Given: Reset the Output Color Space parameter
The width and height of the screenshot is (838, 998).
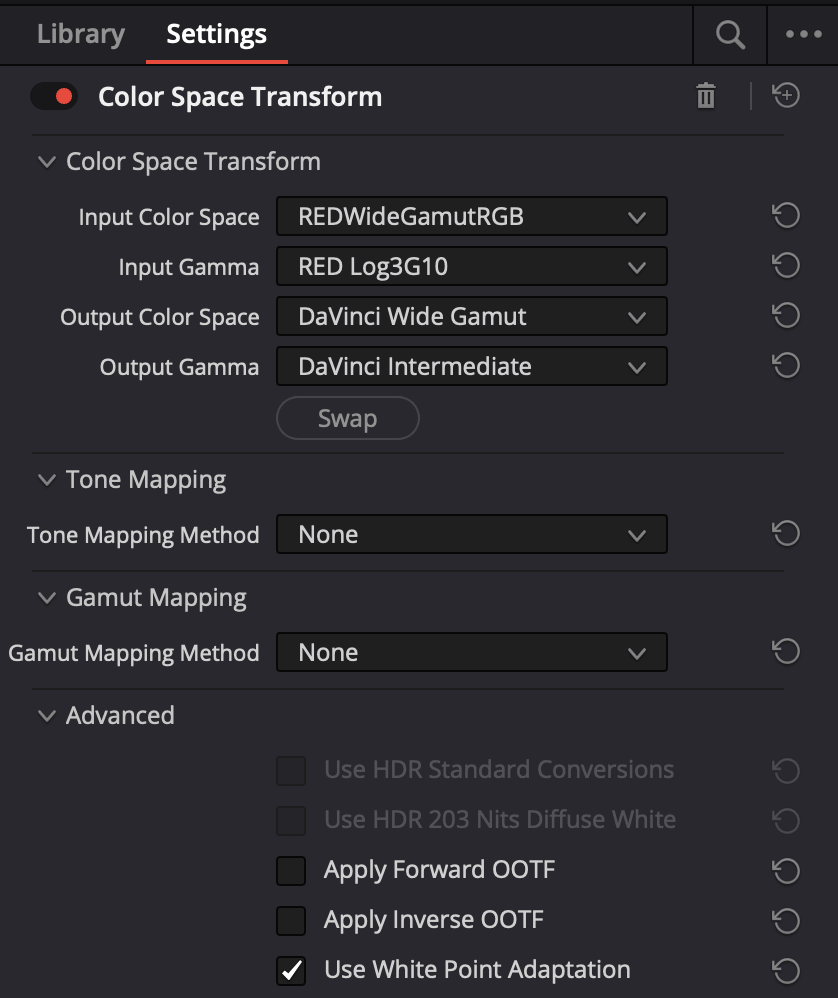Looking at the screenshot, I should pos(786,316).
